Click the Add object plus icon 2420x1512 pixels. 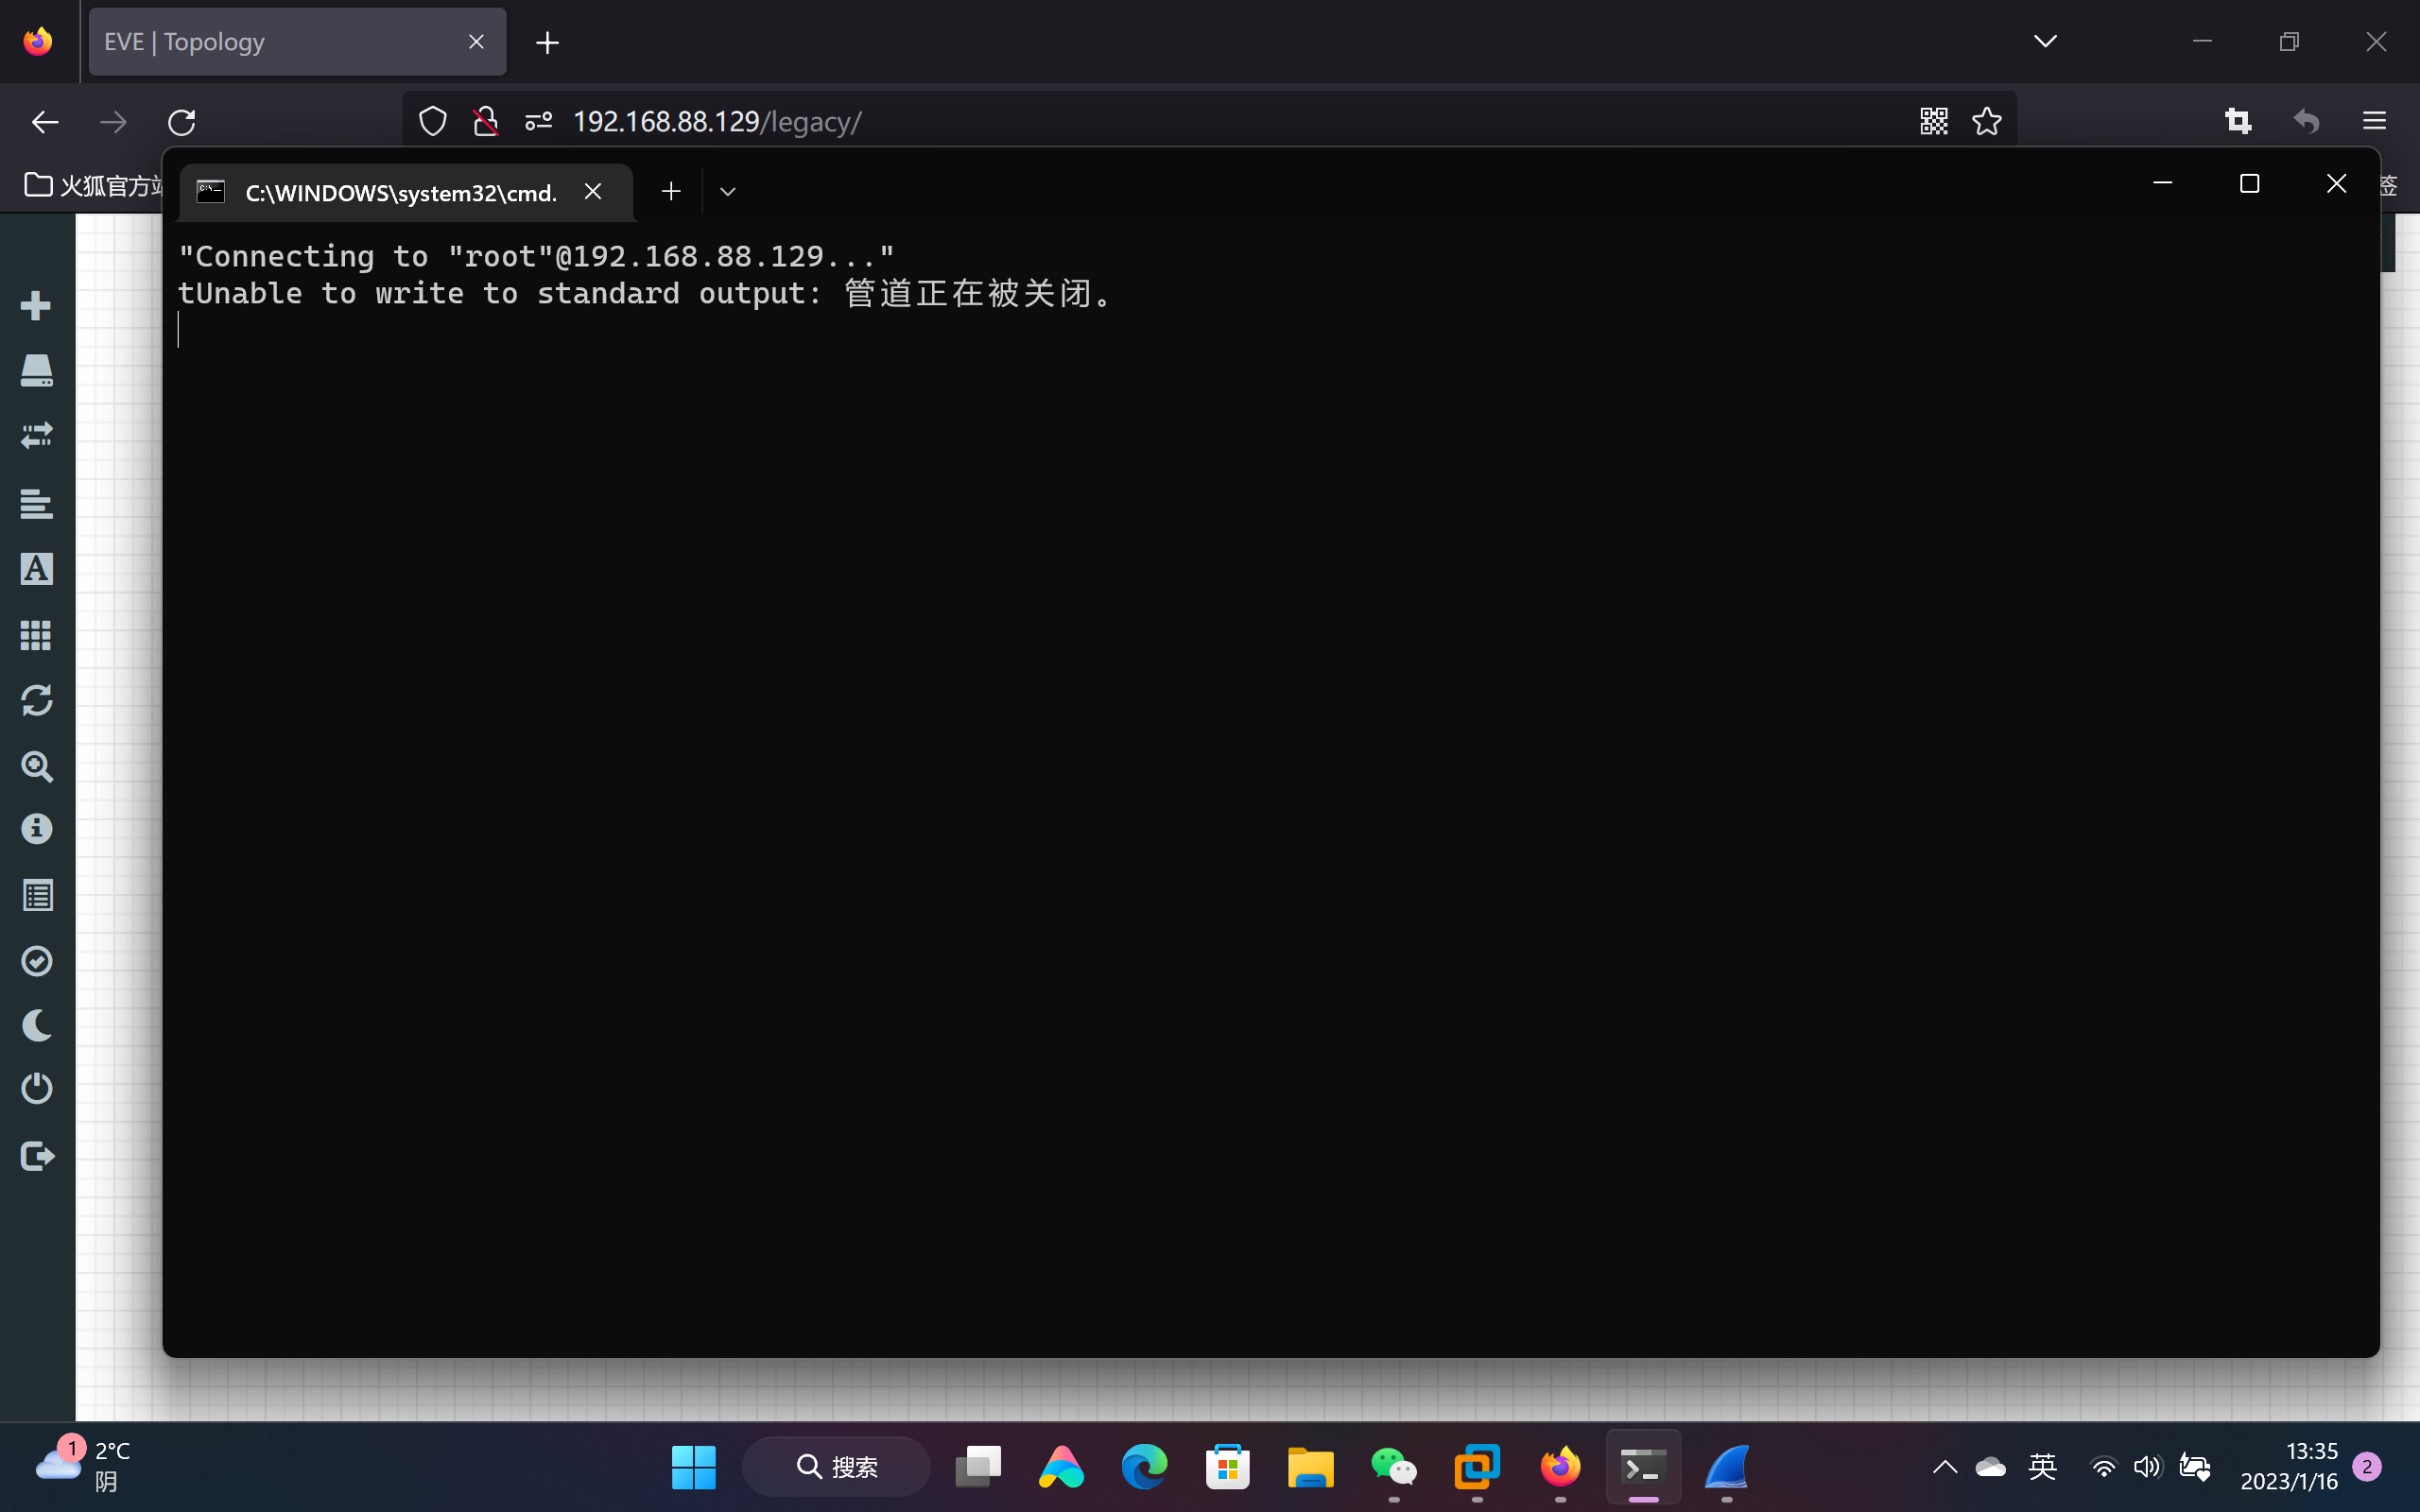(x=36, y=305)
